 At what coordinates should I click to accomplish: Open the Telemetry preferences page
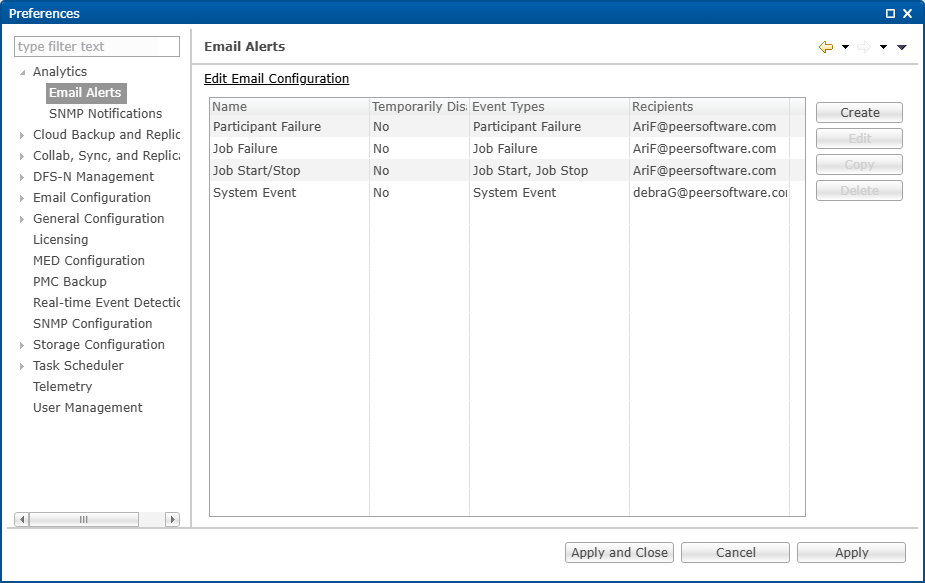pos(63,387)
